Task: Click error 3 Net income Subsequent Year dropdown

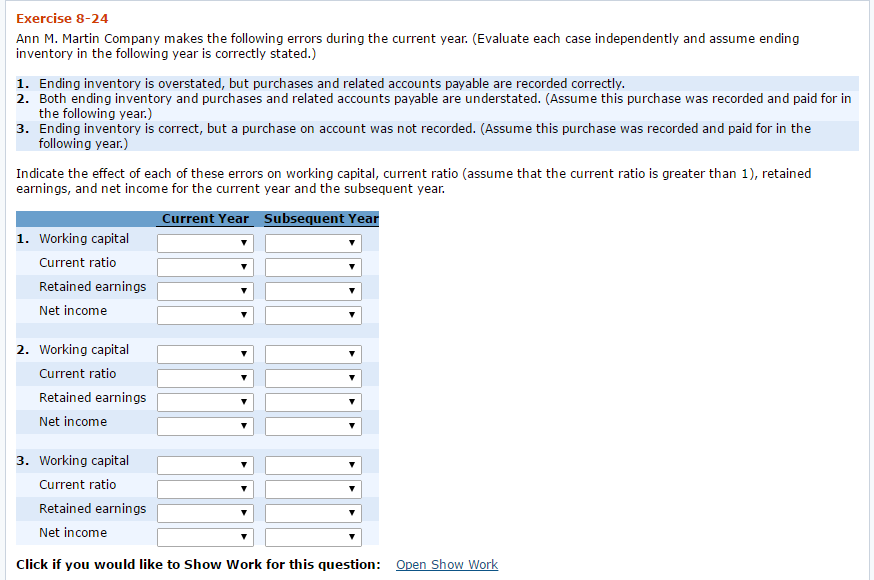Action: point(313,537)
